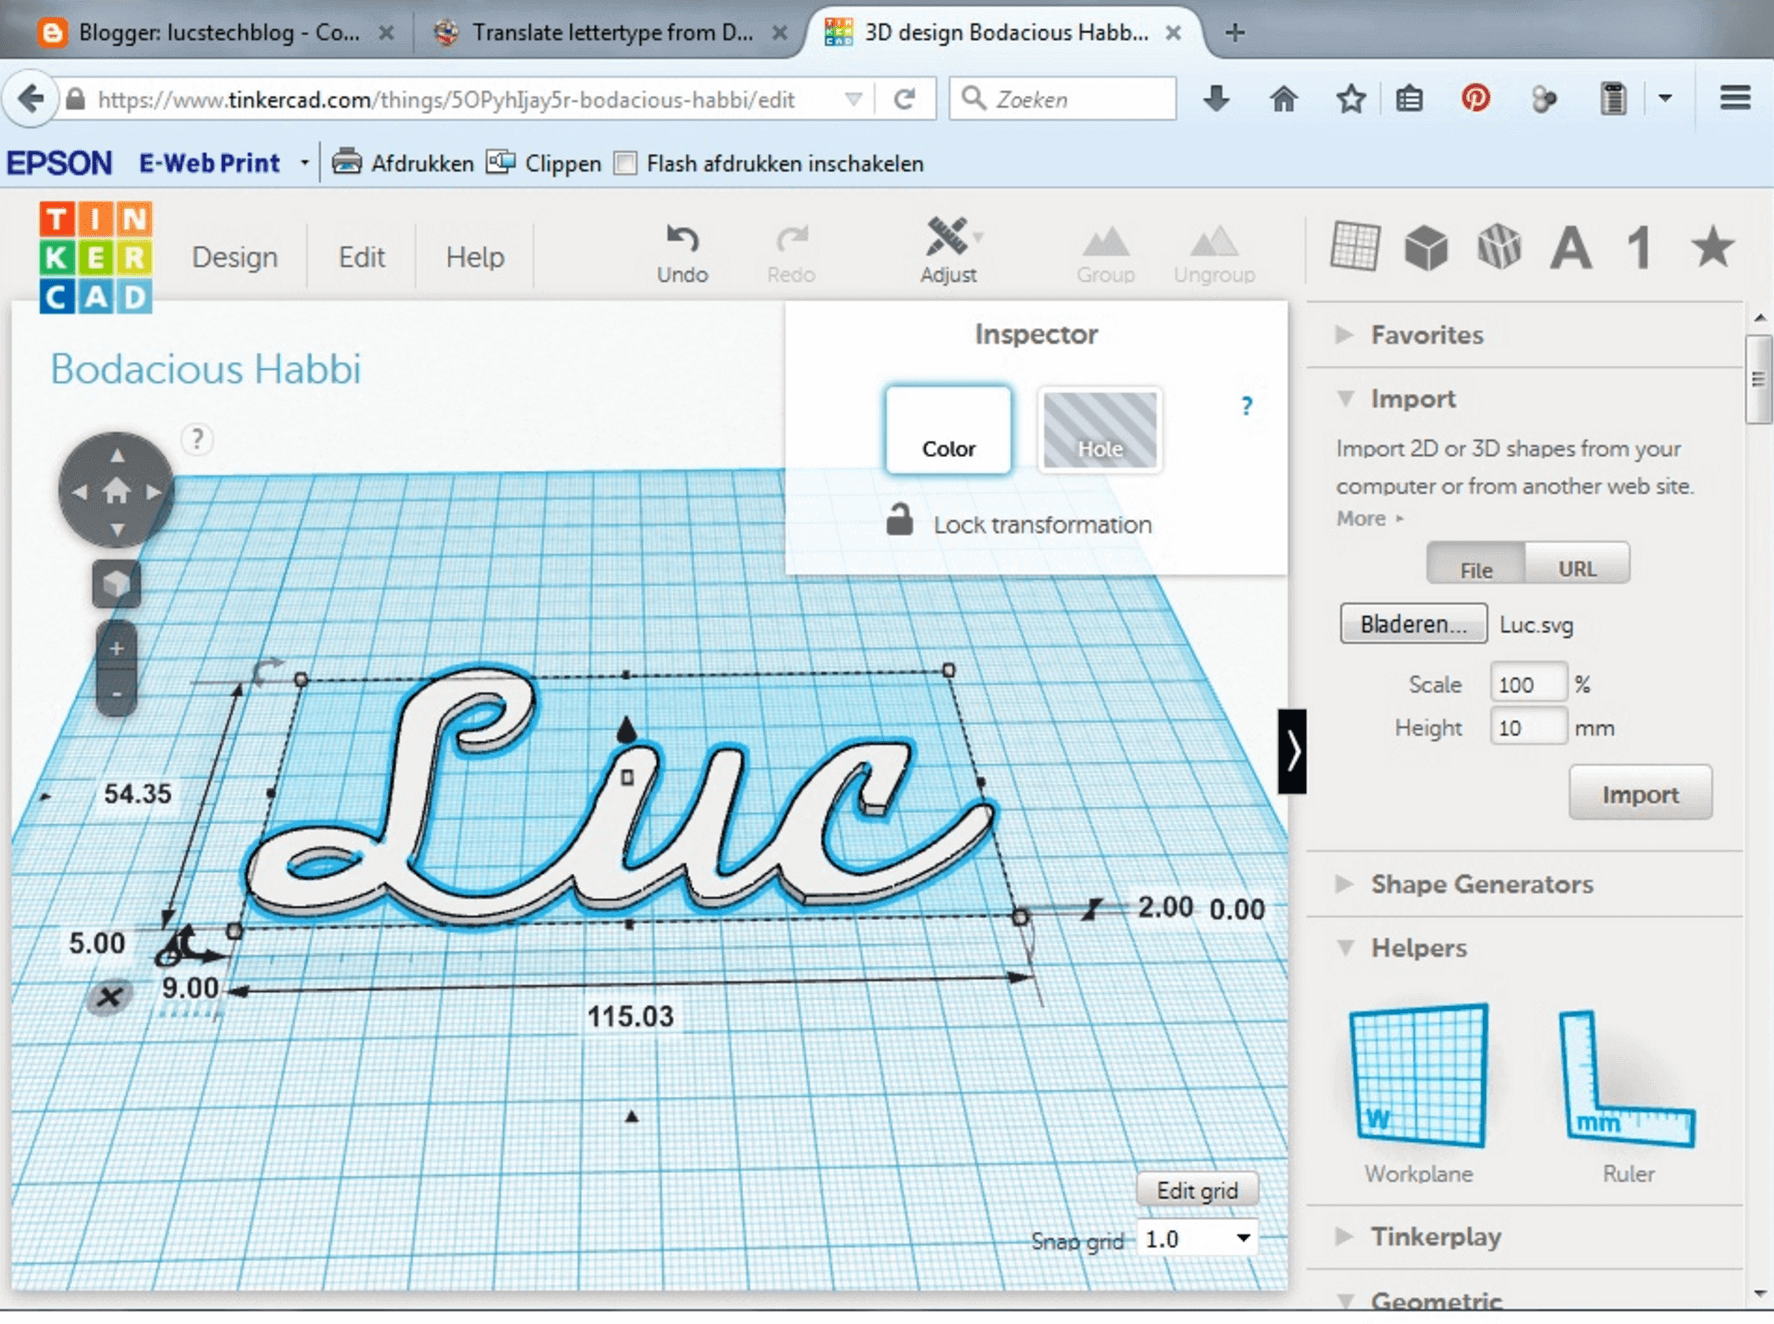Open the URL bar history dropdown
Screen dimensions: 1774x1324
pyautogui.click(x=853, y=99)
